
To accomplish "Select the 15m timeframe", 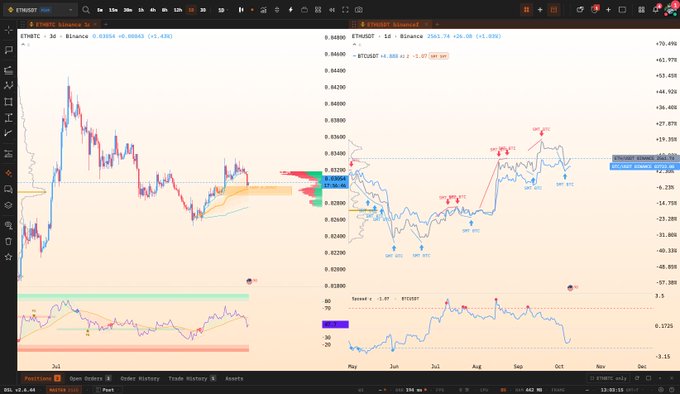I will click(x=113, y=10).
